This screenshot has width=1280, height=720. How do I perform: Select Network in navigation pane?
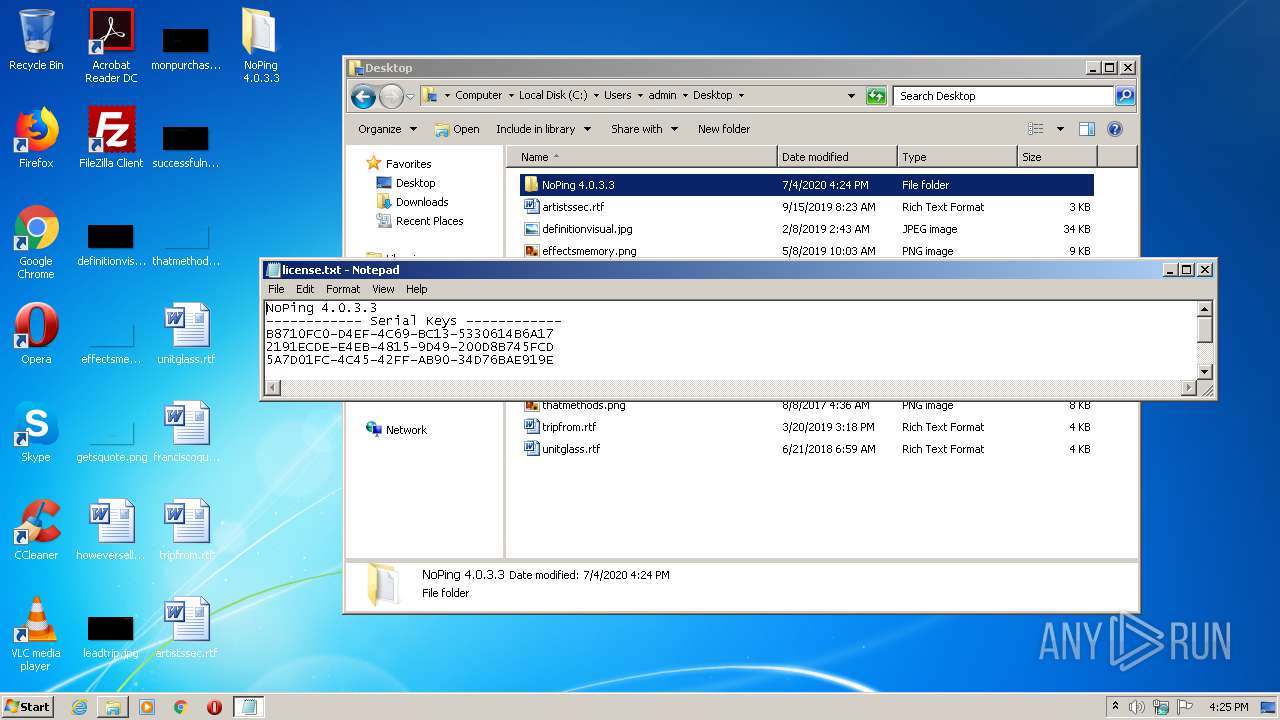pos(397,430)
